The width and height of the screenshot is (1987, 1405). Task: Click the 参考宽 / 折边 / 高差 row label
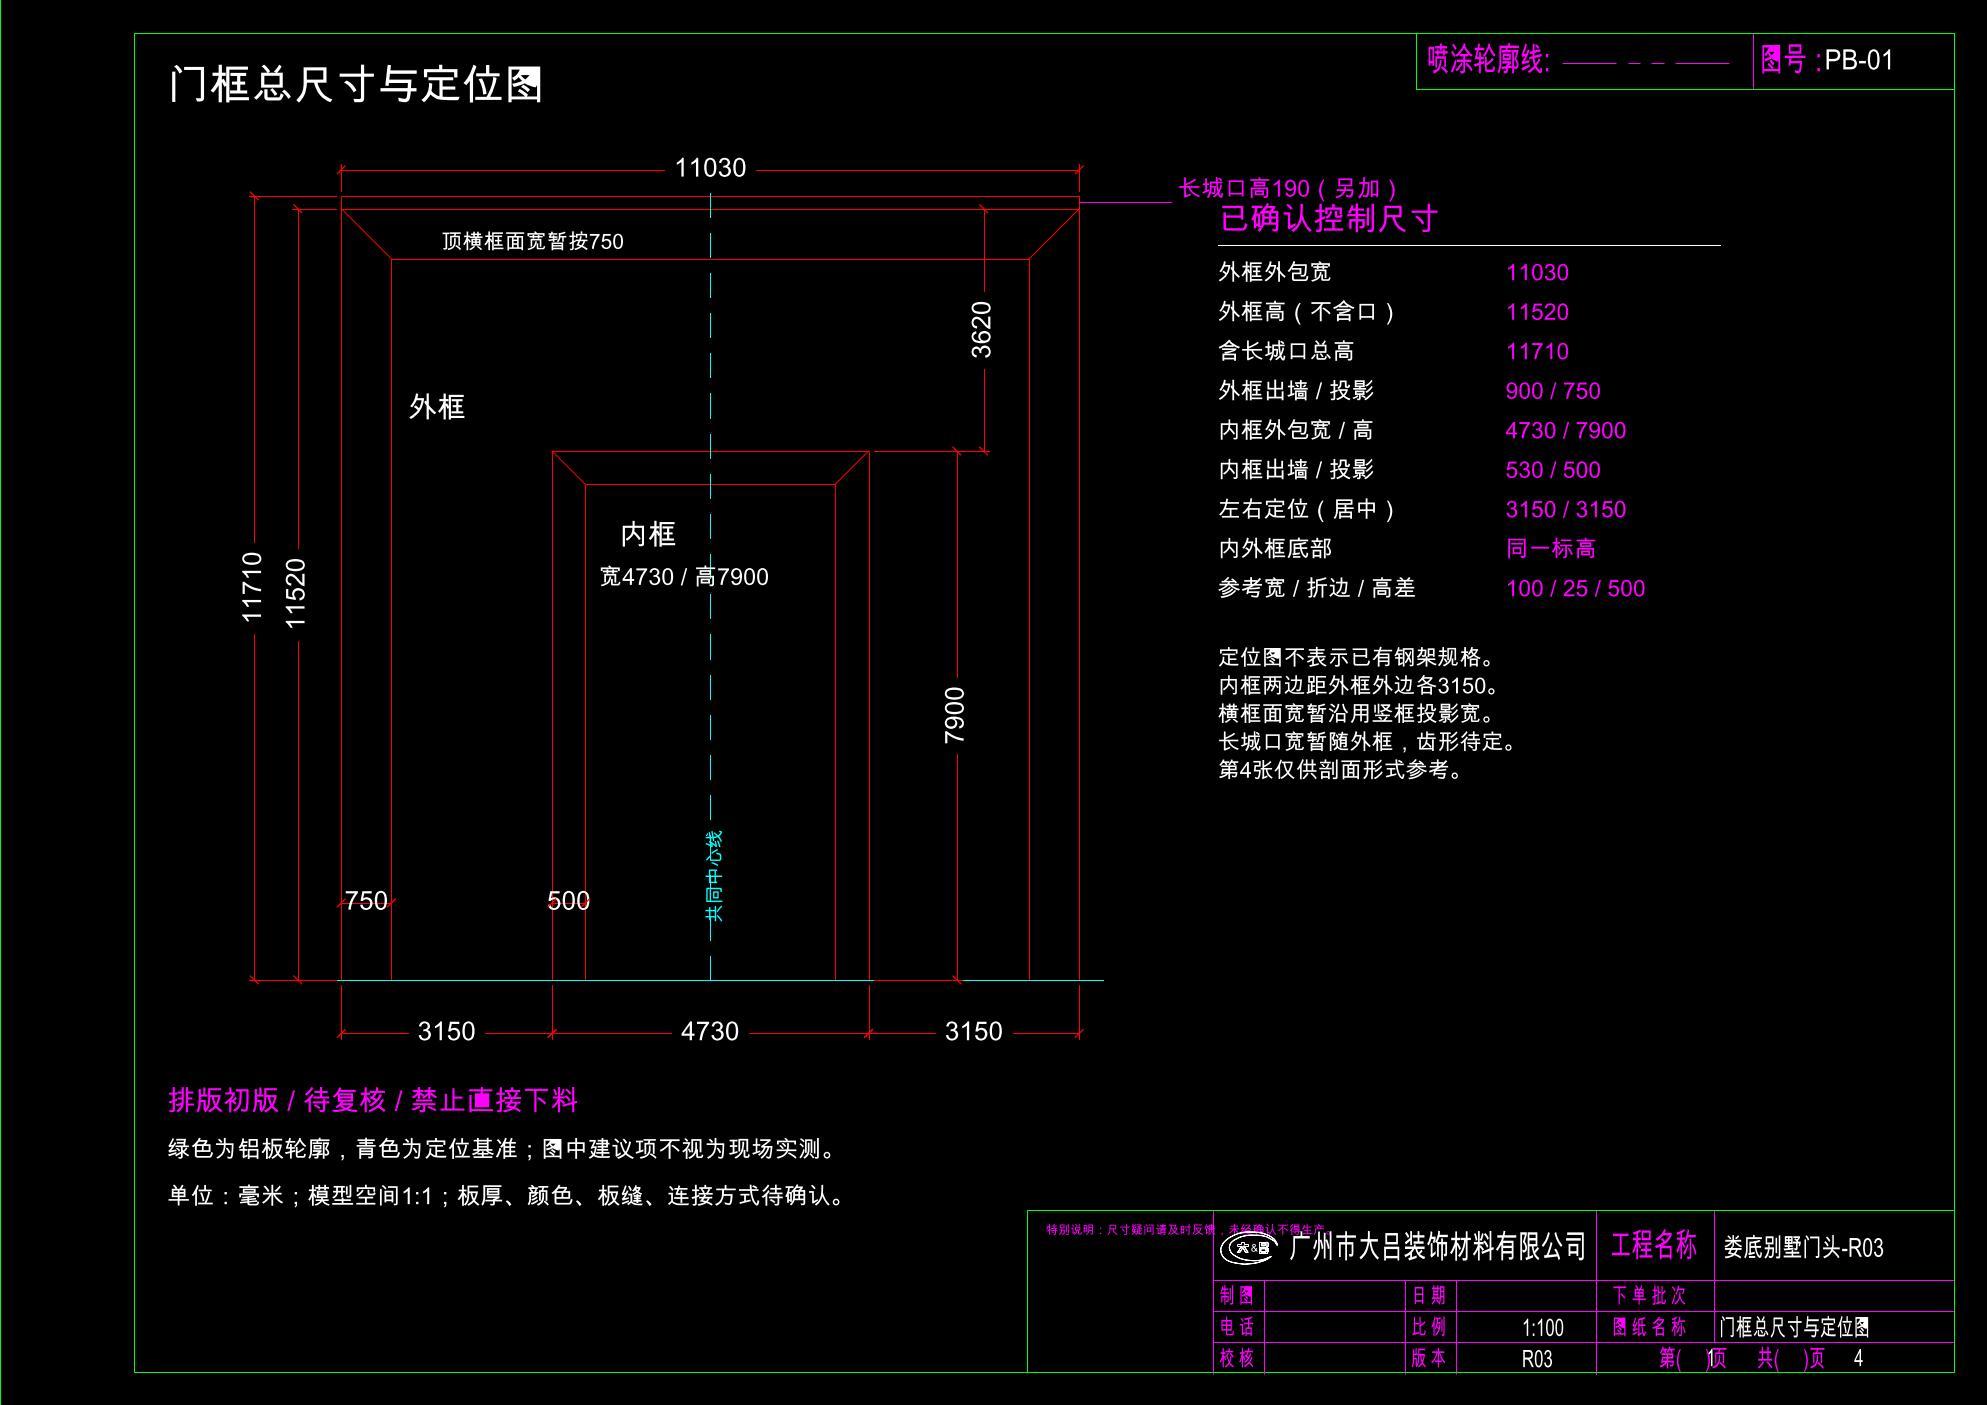[1317, 588]
